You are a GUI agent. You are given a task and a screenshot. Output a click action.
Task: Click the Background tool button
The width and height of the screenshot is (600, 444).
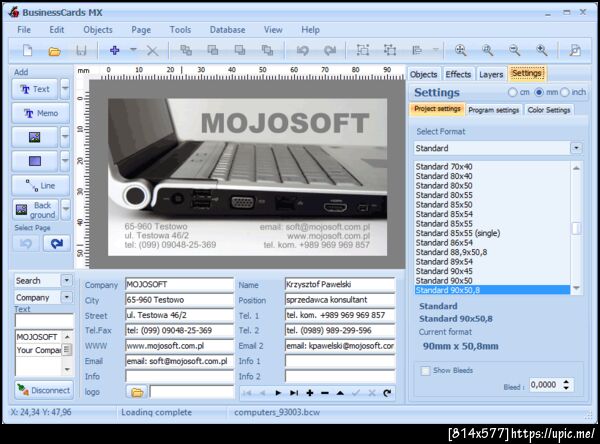[x=36, y=210]
